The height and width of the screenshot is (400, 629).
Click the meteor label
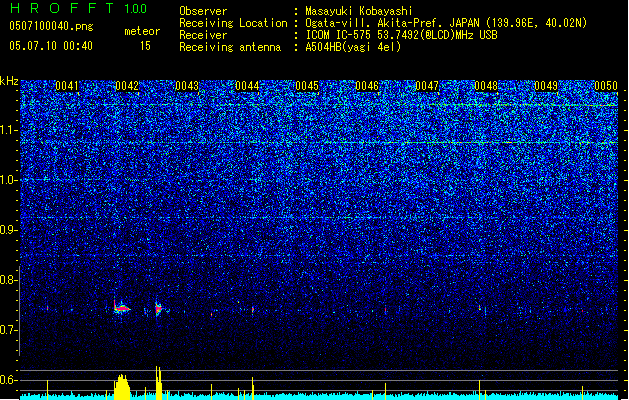point(142,31)
